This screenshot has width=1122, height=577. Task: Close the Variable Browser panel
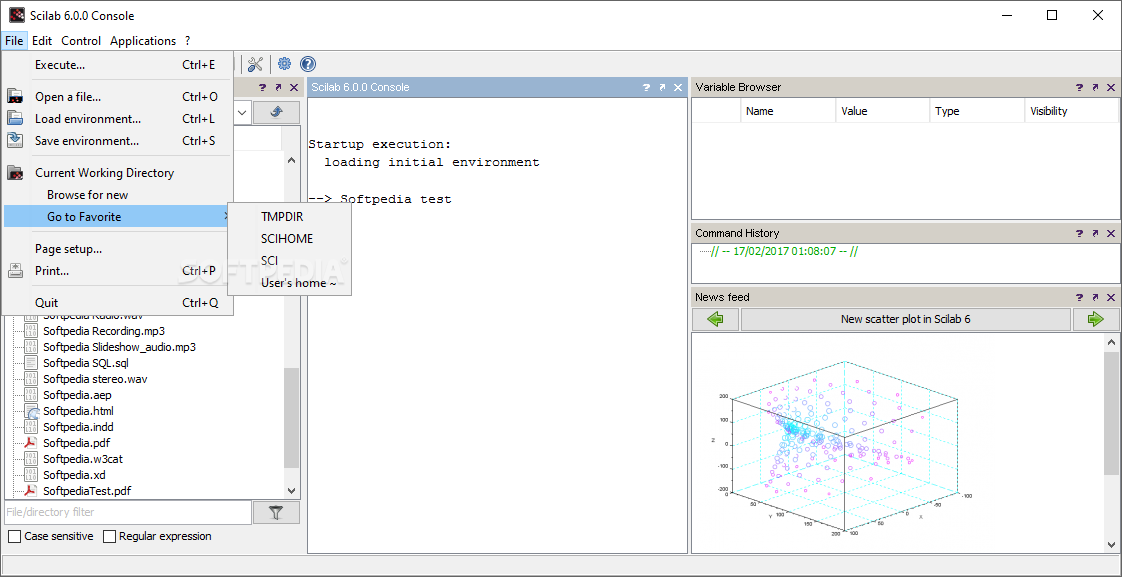tap(1111, 87)
